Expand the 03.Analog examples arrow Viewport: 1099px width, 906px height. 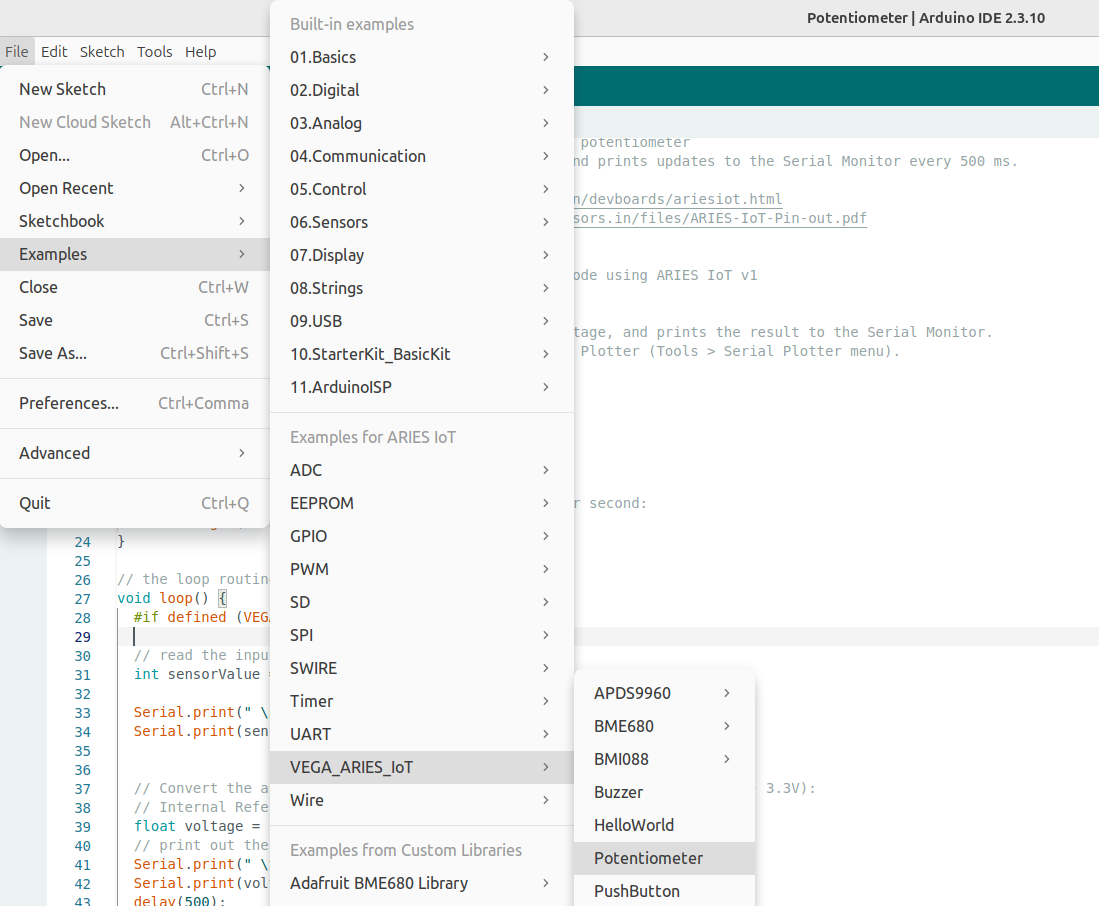click(545, 123)
